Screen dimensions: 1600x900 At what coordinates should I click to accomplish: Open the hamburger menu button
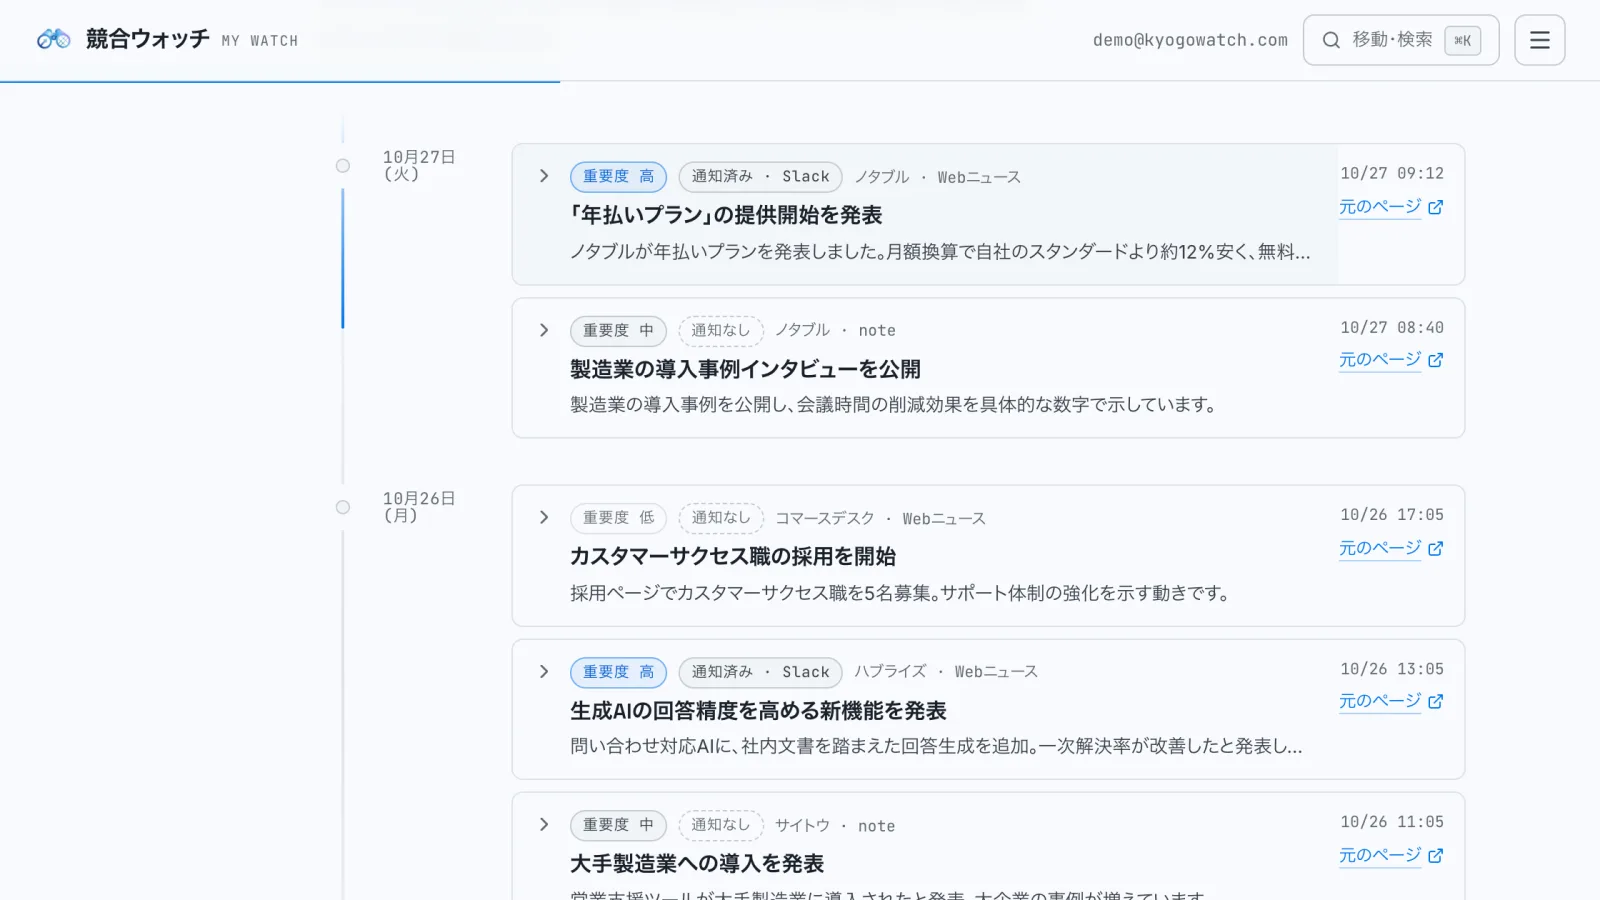pos(1539,40)
